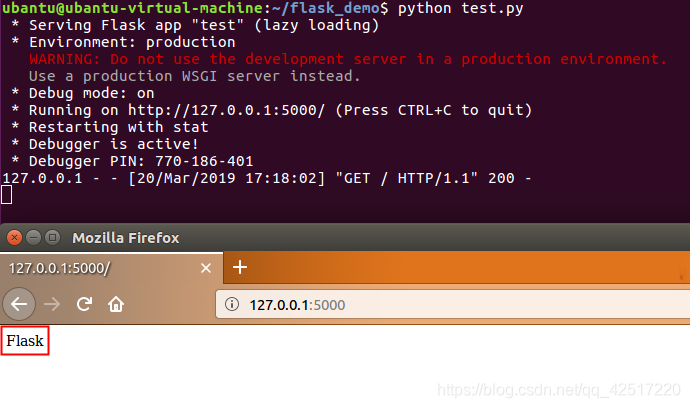Click "Debugger PIN: 770-186-401" line

[x=141, y=161]
